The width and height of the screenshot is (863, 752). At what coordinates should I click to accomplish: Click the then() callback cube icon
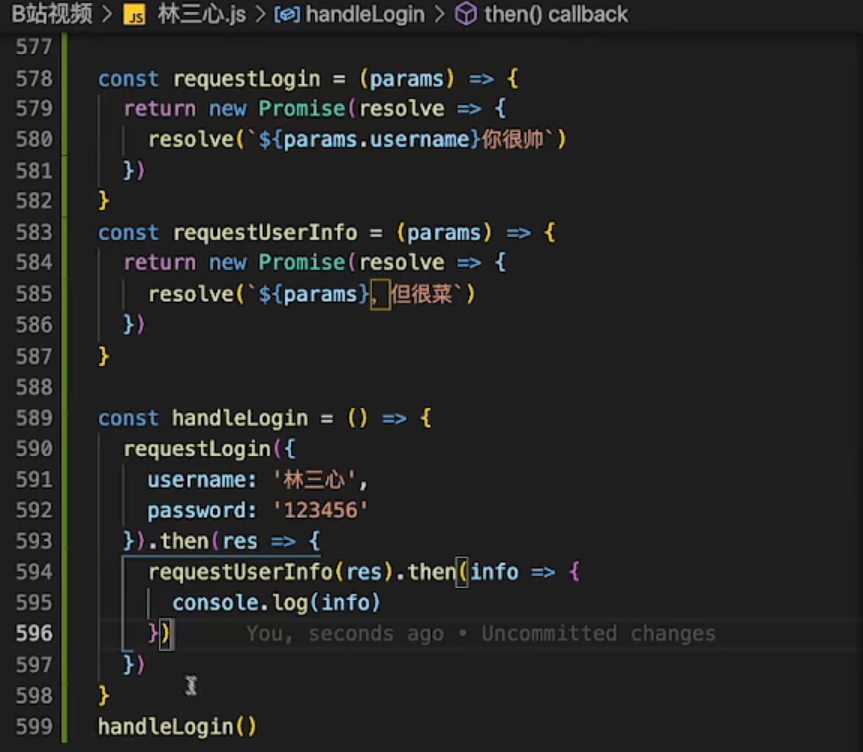pyautogui.click(x=466, y=14)
